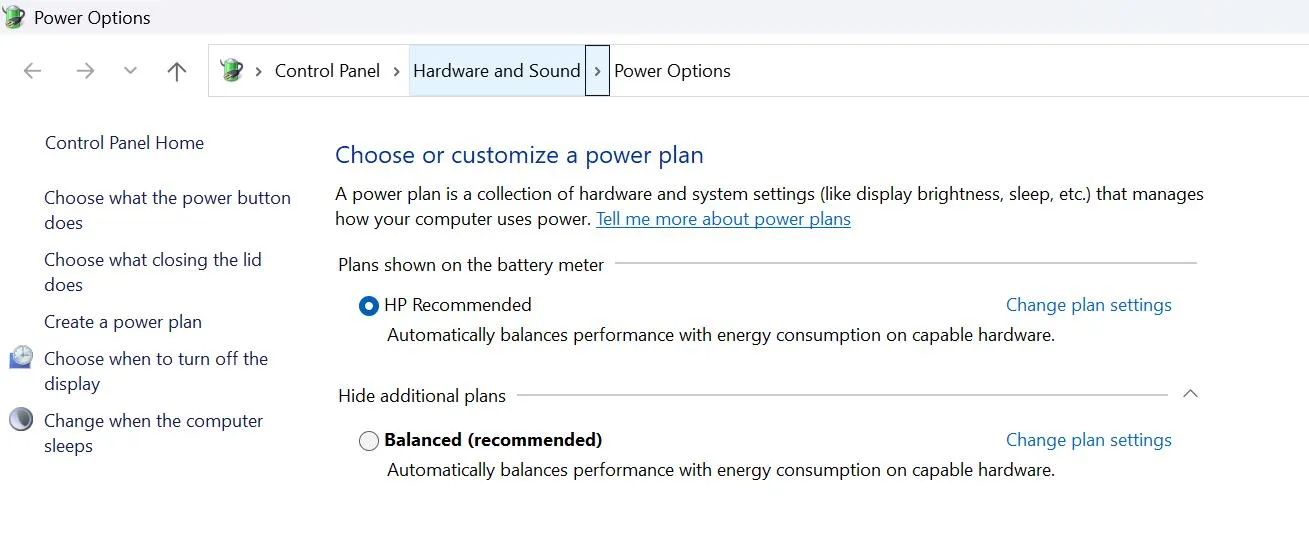Click the back navigation arrow
Image resolution: width=1309 pixels, height=549 pixels.
[x=33, y=71]
